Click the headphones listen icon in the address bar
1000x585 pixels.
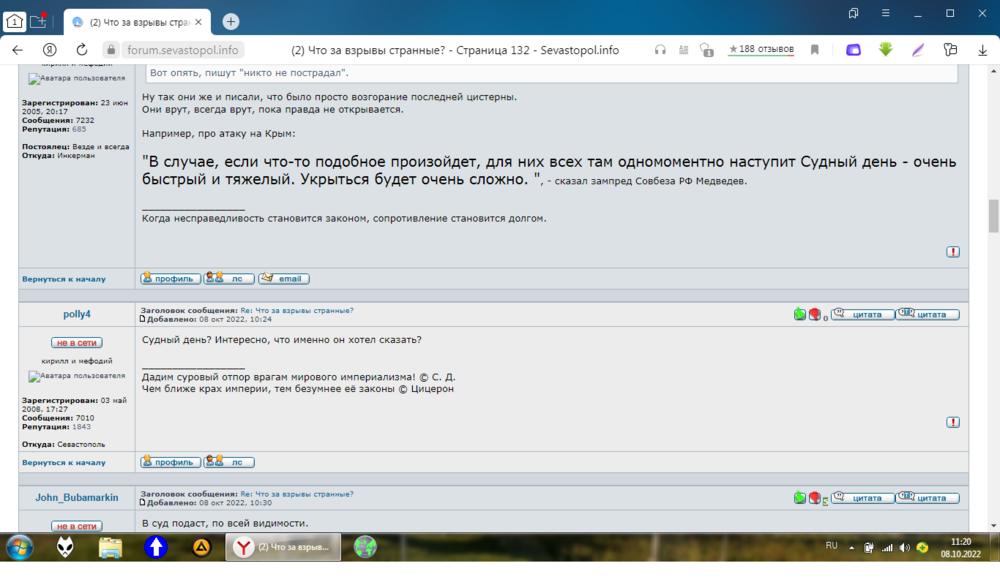click(x=661, y=49)
